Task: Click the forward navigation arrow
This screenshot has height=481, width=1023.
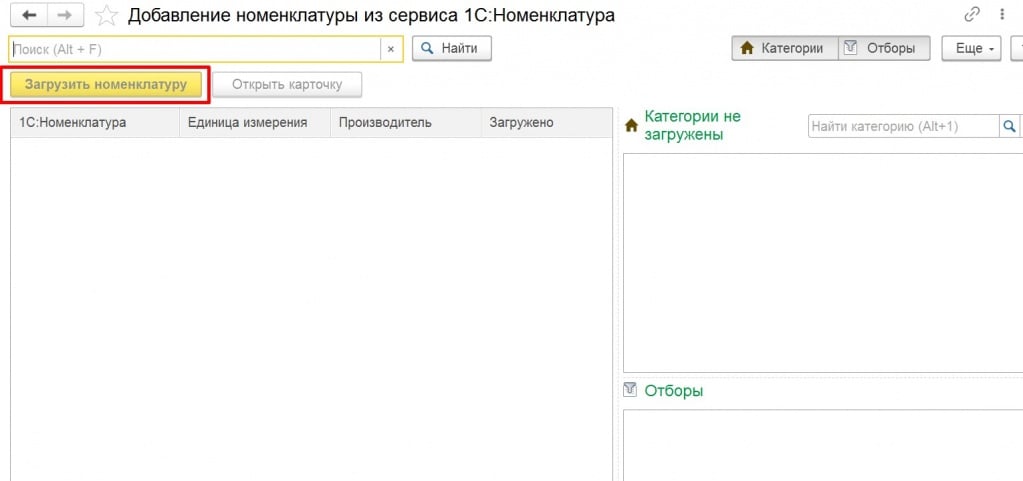Action: [64, 15]
